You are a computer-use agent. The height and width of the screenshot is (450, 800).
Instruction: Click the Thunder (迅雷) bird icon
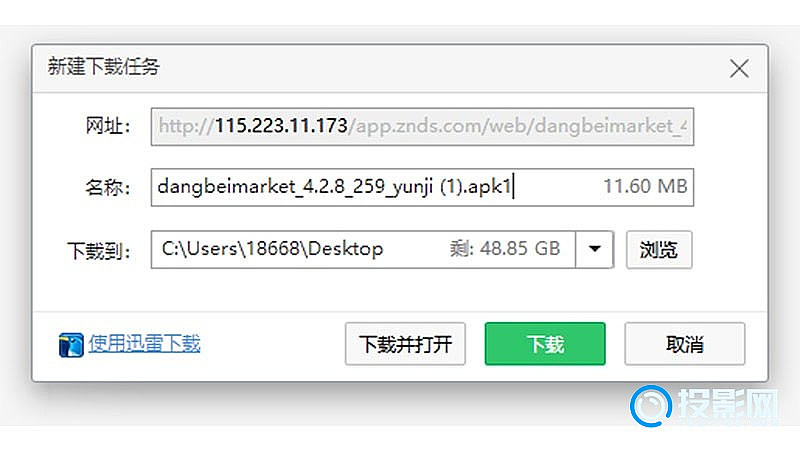(x=71, y=345)
